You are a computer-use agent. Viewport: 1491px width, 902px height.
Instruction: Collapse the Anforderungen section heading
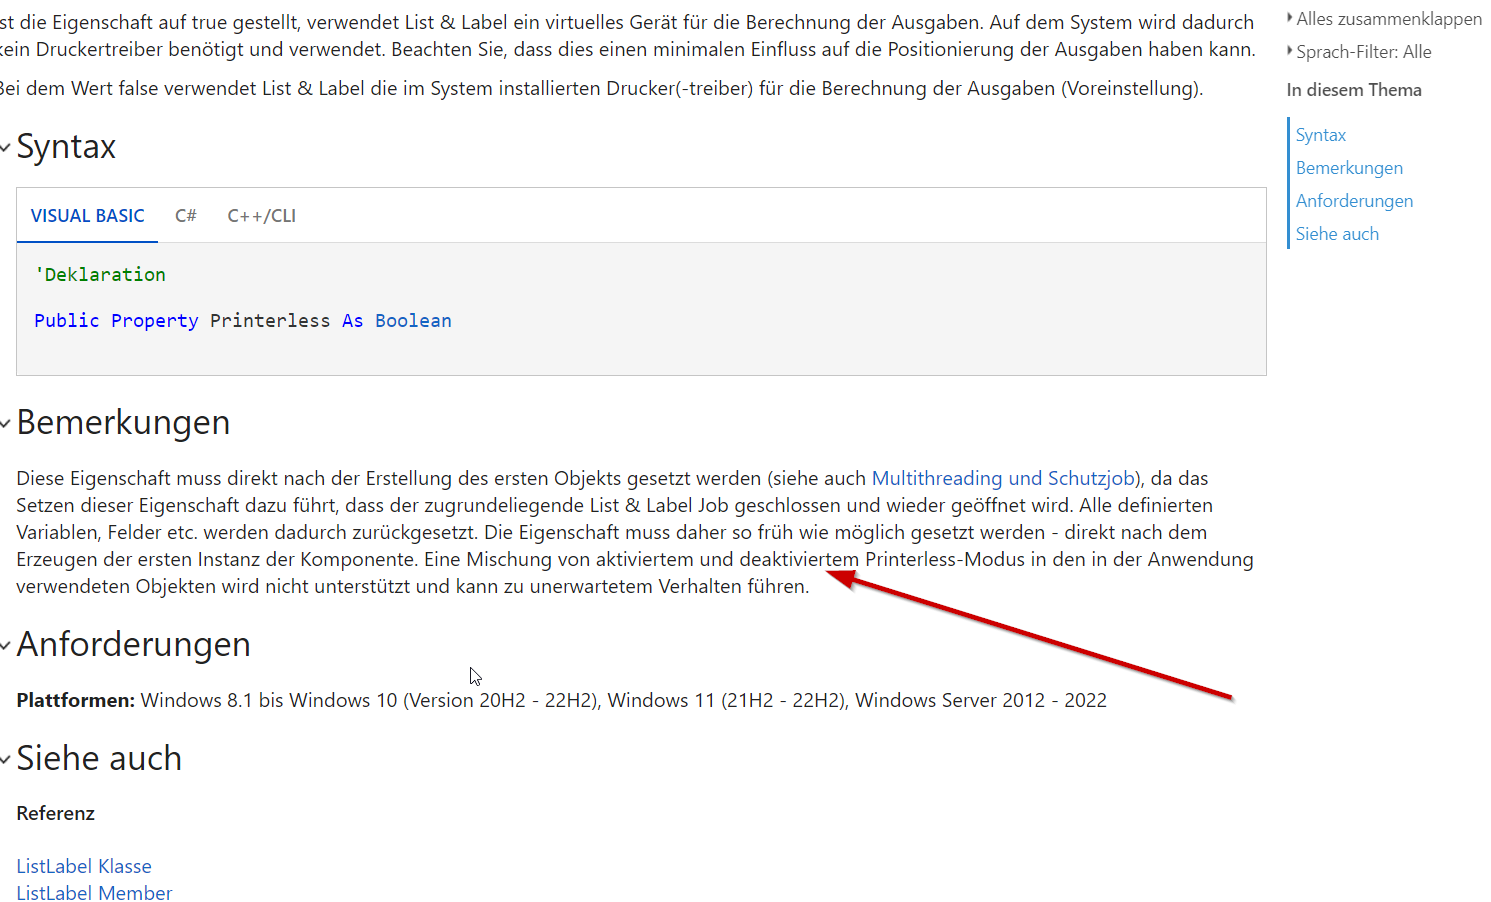coord(133,645)
